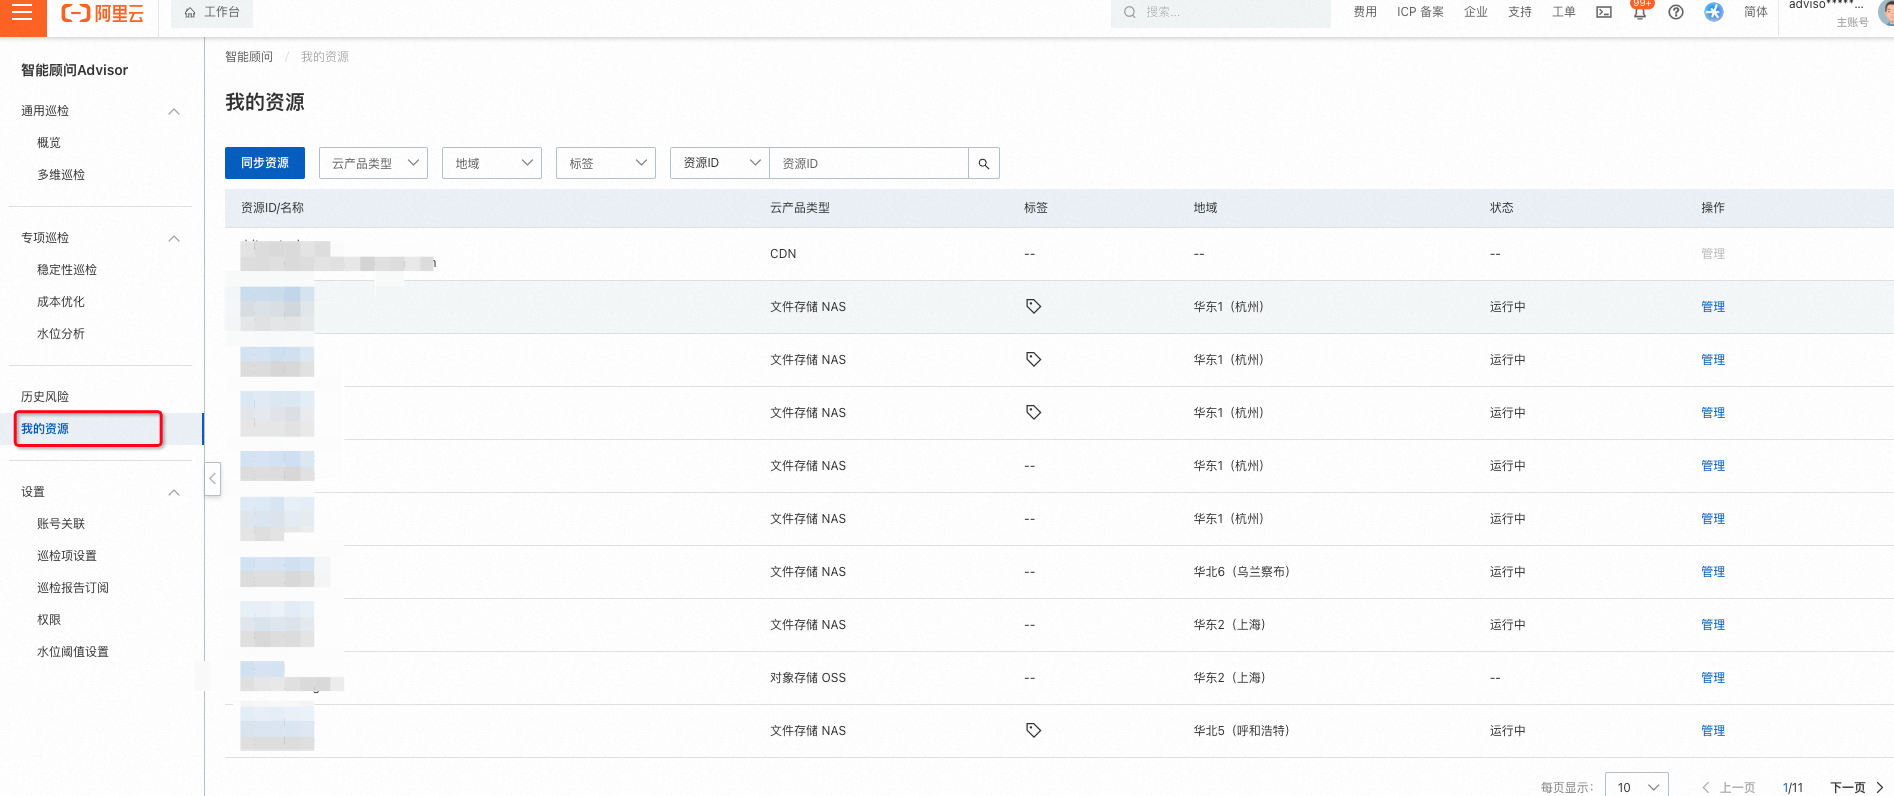This screenshot has height=796, width=1894.
Task: Collapse the left sidebar with the arrow handle
Action: (x=212, y=479)
